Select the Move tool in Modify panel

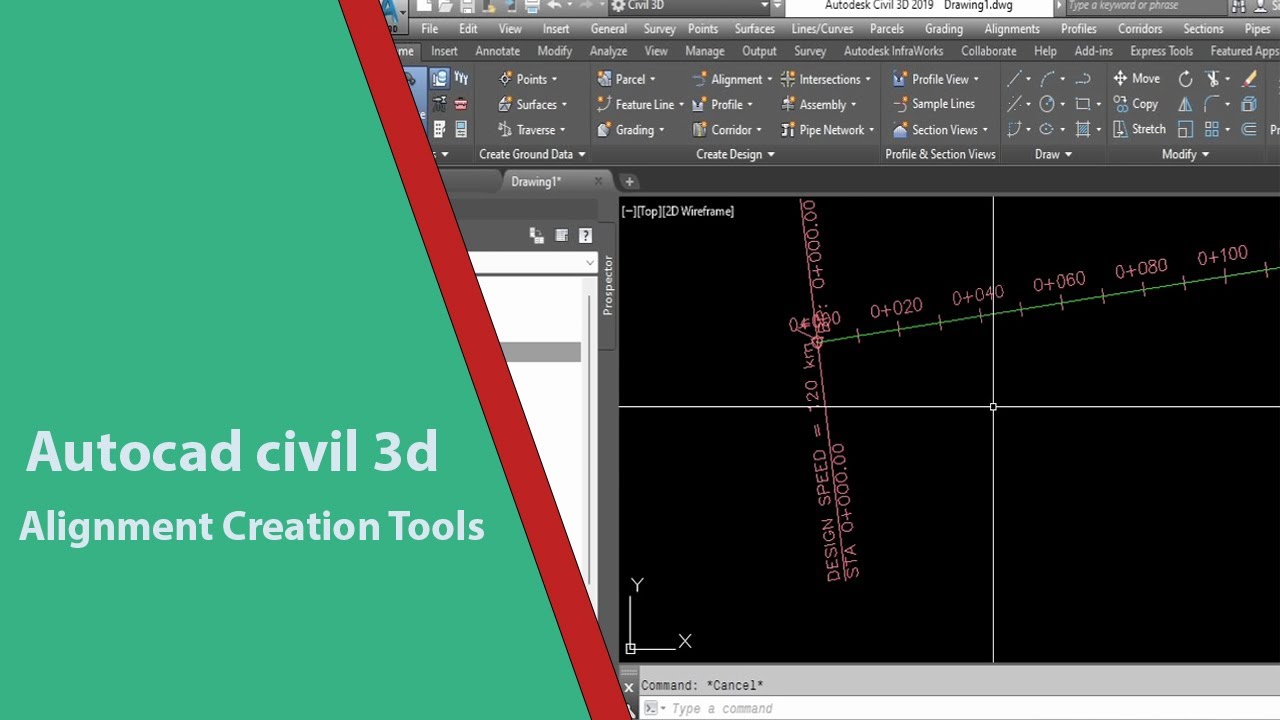1137,78
